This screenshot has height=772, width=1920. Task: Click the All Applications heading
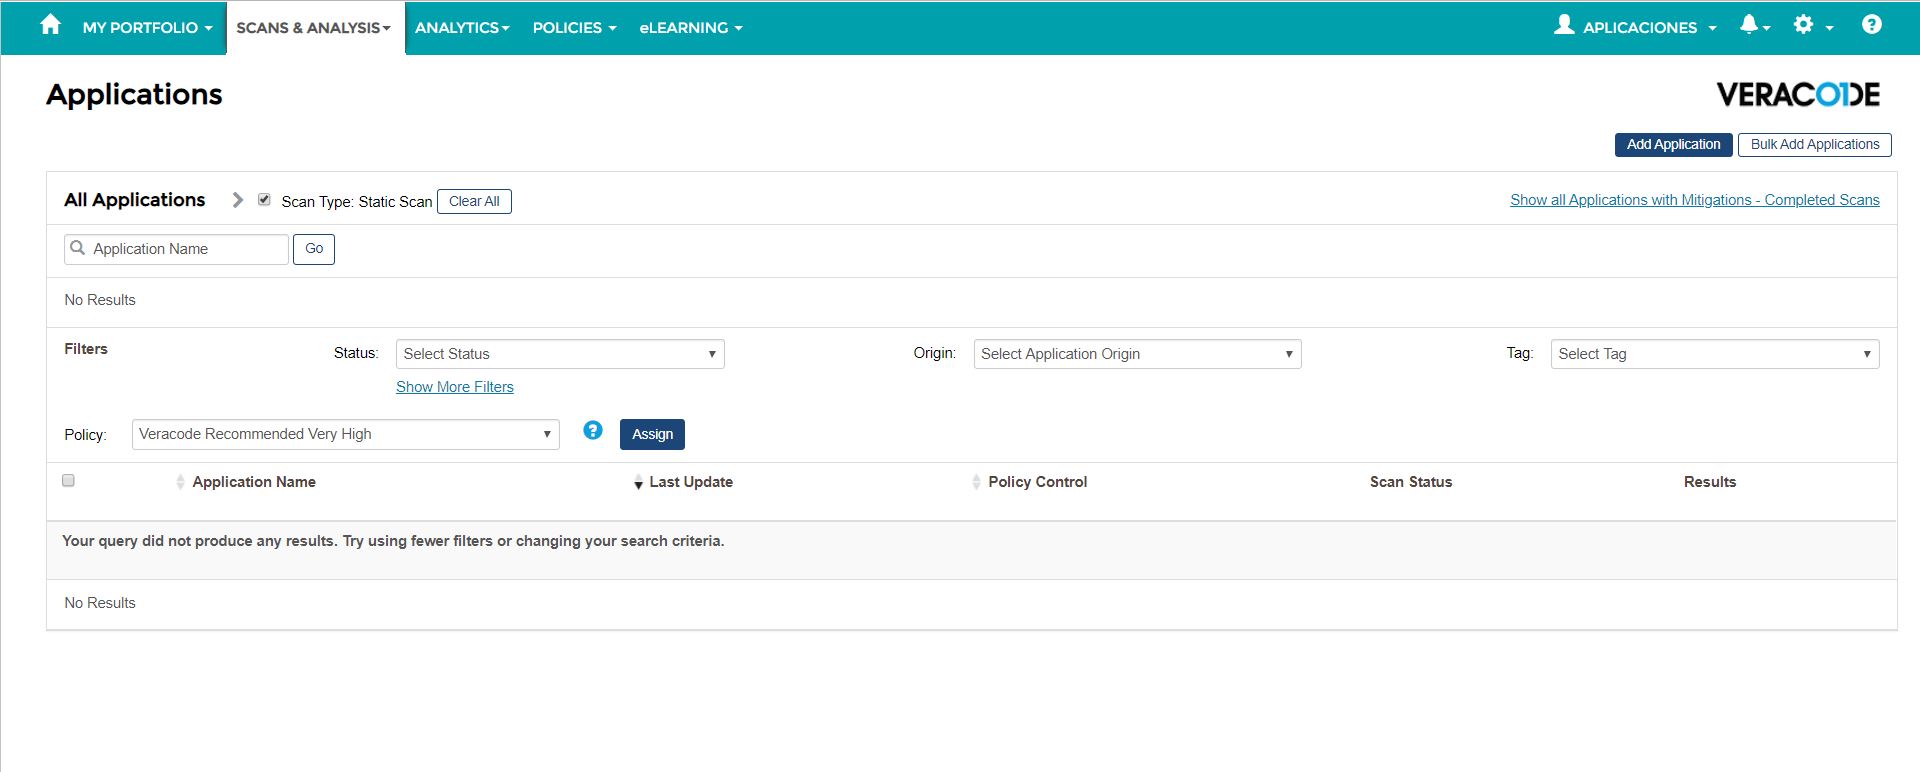click(135, 200)
